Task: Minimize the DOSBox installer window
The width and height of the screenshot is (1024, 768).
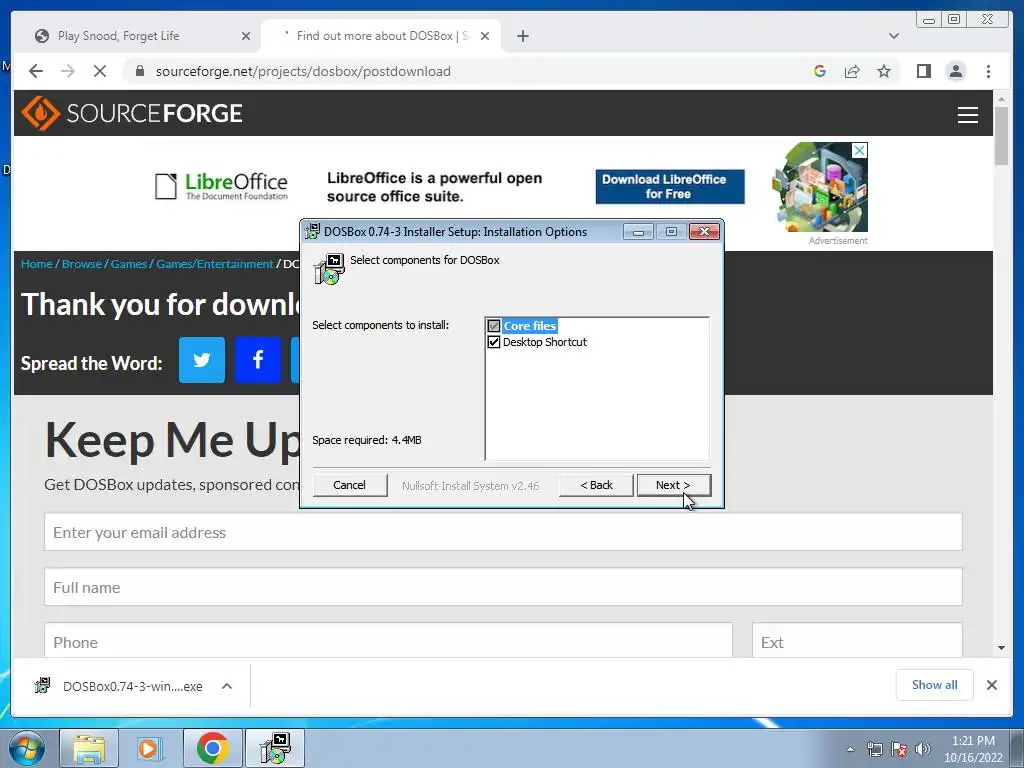Action: pyautogui.click(x=638, y=232)
